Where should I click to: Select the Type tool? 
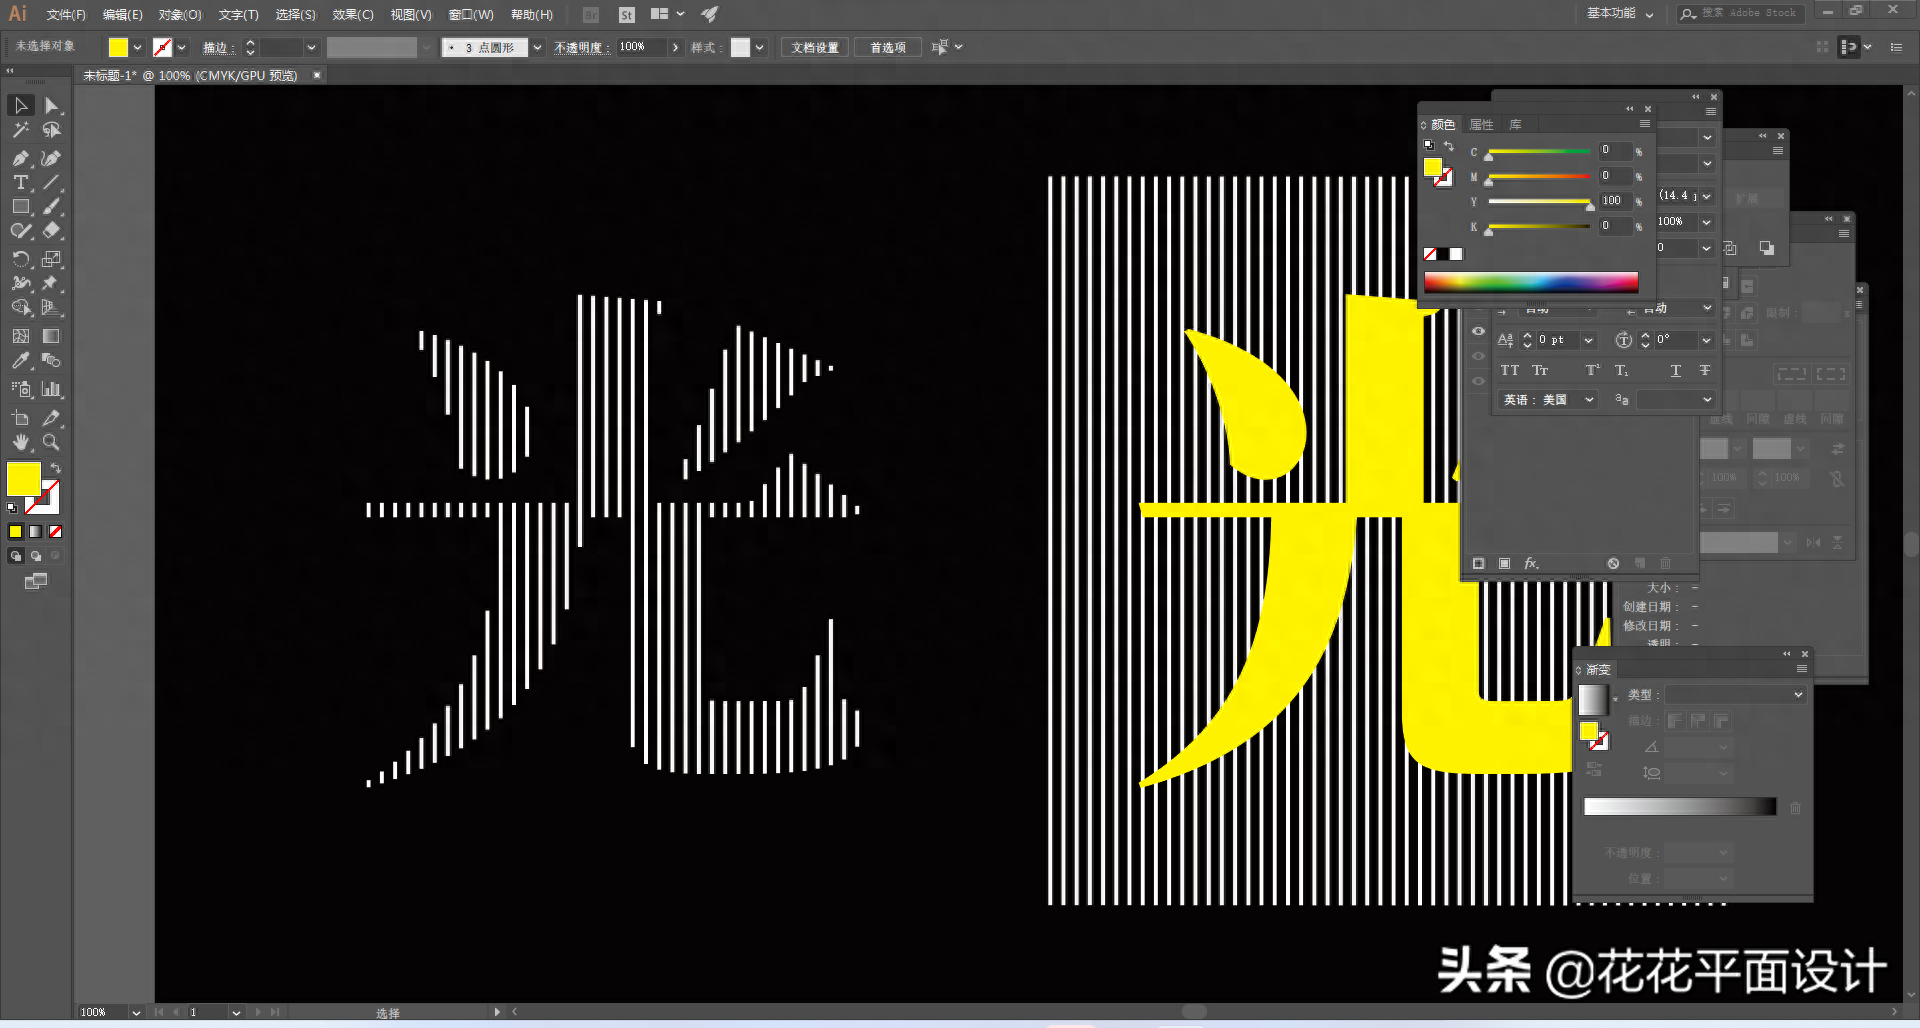(20, 182)
